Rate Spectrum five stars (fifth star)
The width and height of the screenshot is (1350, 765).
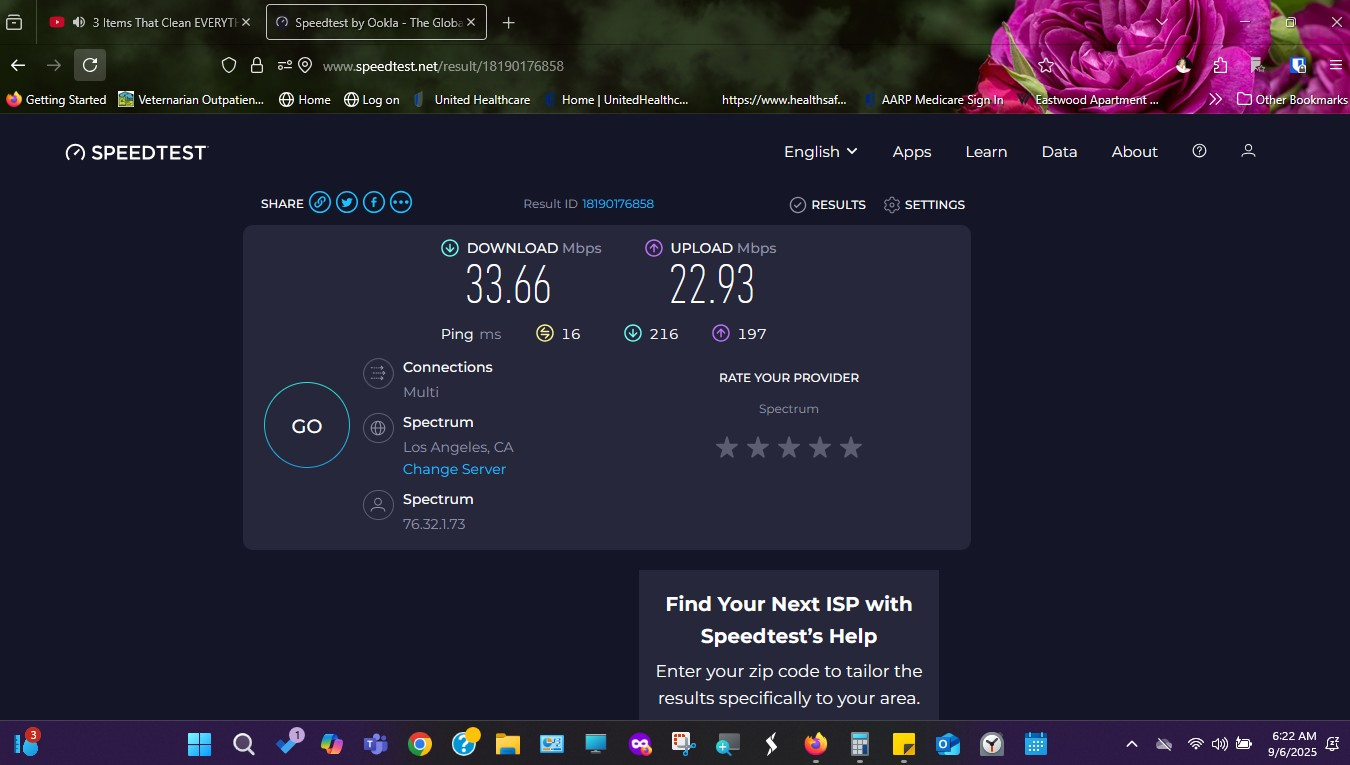point(851,447)
